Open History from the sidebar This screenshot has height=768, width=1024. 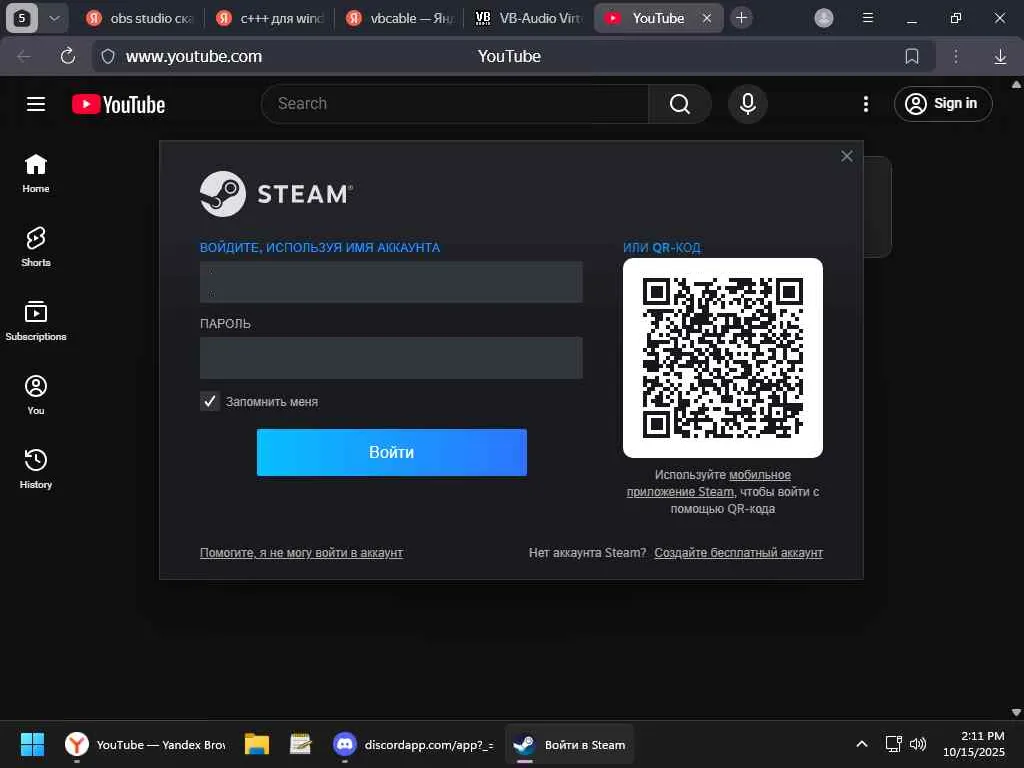click(x=36, y=469)
